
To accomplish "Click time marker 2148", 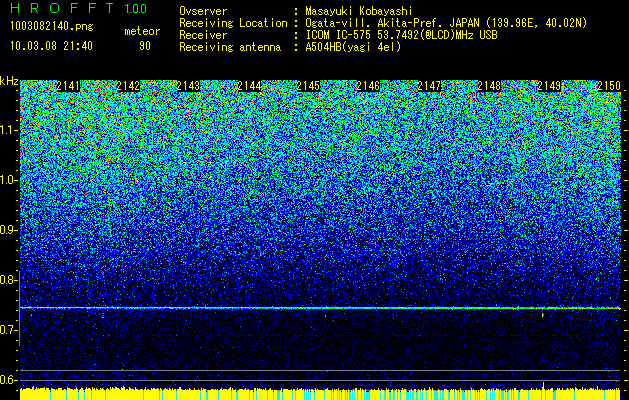I will click(x=489, y=86).
